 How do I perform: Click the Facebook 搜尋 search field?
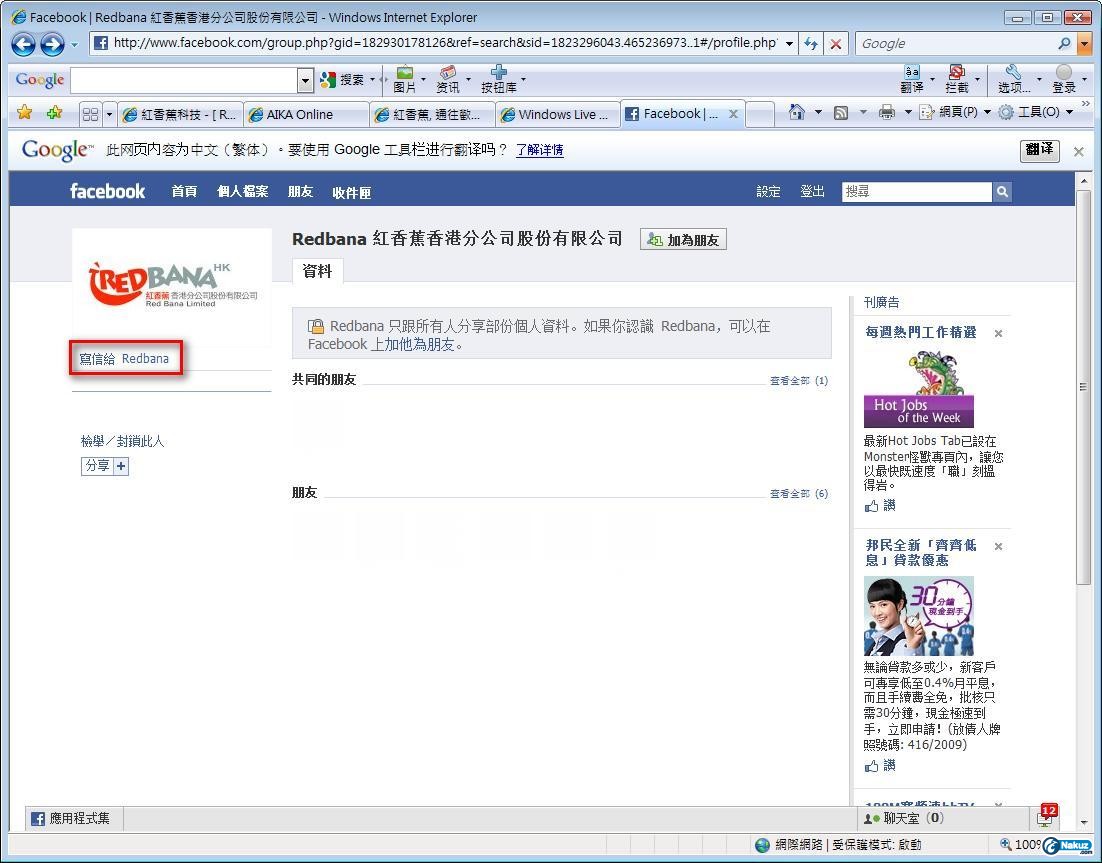(x=917, y=192)
